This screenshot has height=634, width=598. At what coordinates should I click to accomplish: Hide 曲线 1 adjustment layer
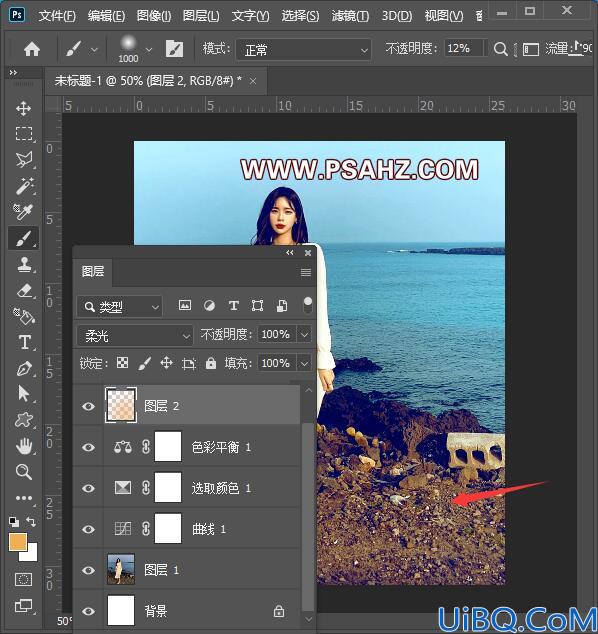pyautogui.click(x=89, y=529)
